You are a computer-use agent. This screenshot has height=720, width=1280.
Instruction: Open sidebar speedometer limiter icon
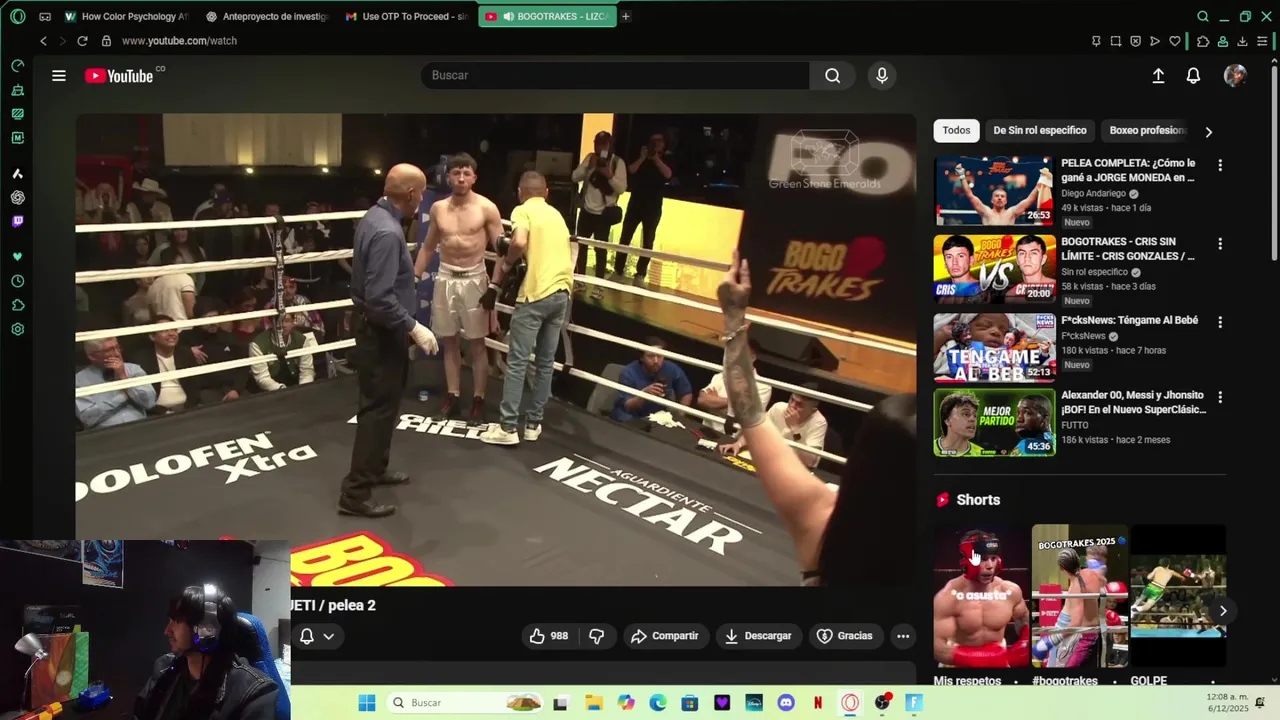tap(17, 66)
